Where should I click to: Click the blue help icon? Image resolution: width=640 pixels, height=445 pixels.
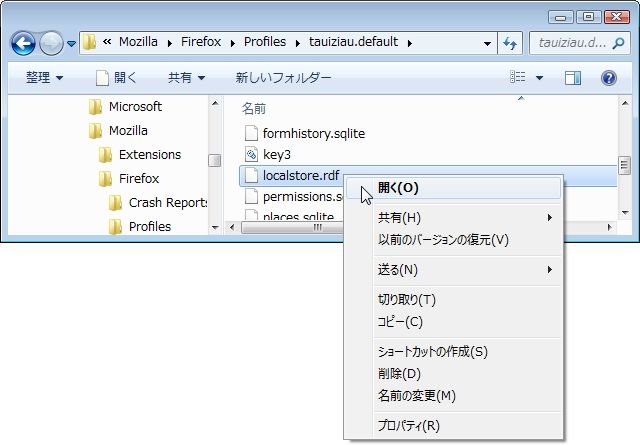tap(609, 78)
